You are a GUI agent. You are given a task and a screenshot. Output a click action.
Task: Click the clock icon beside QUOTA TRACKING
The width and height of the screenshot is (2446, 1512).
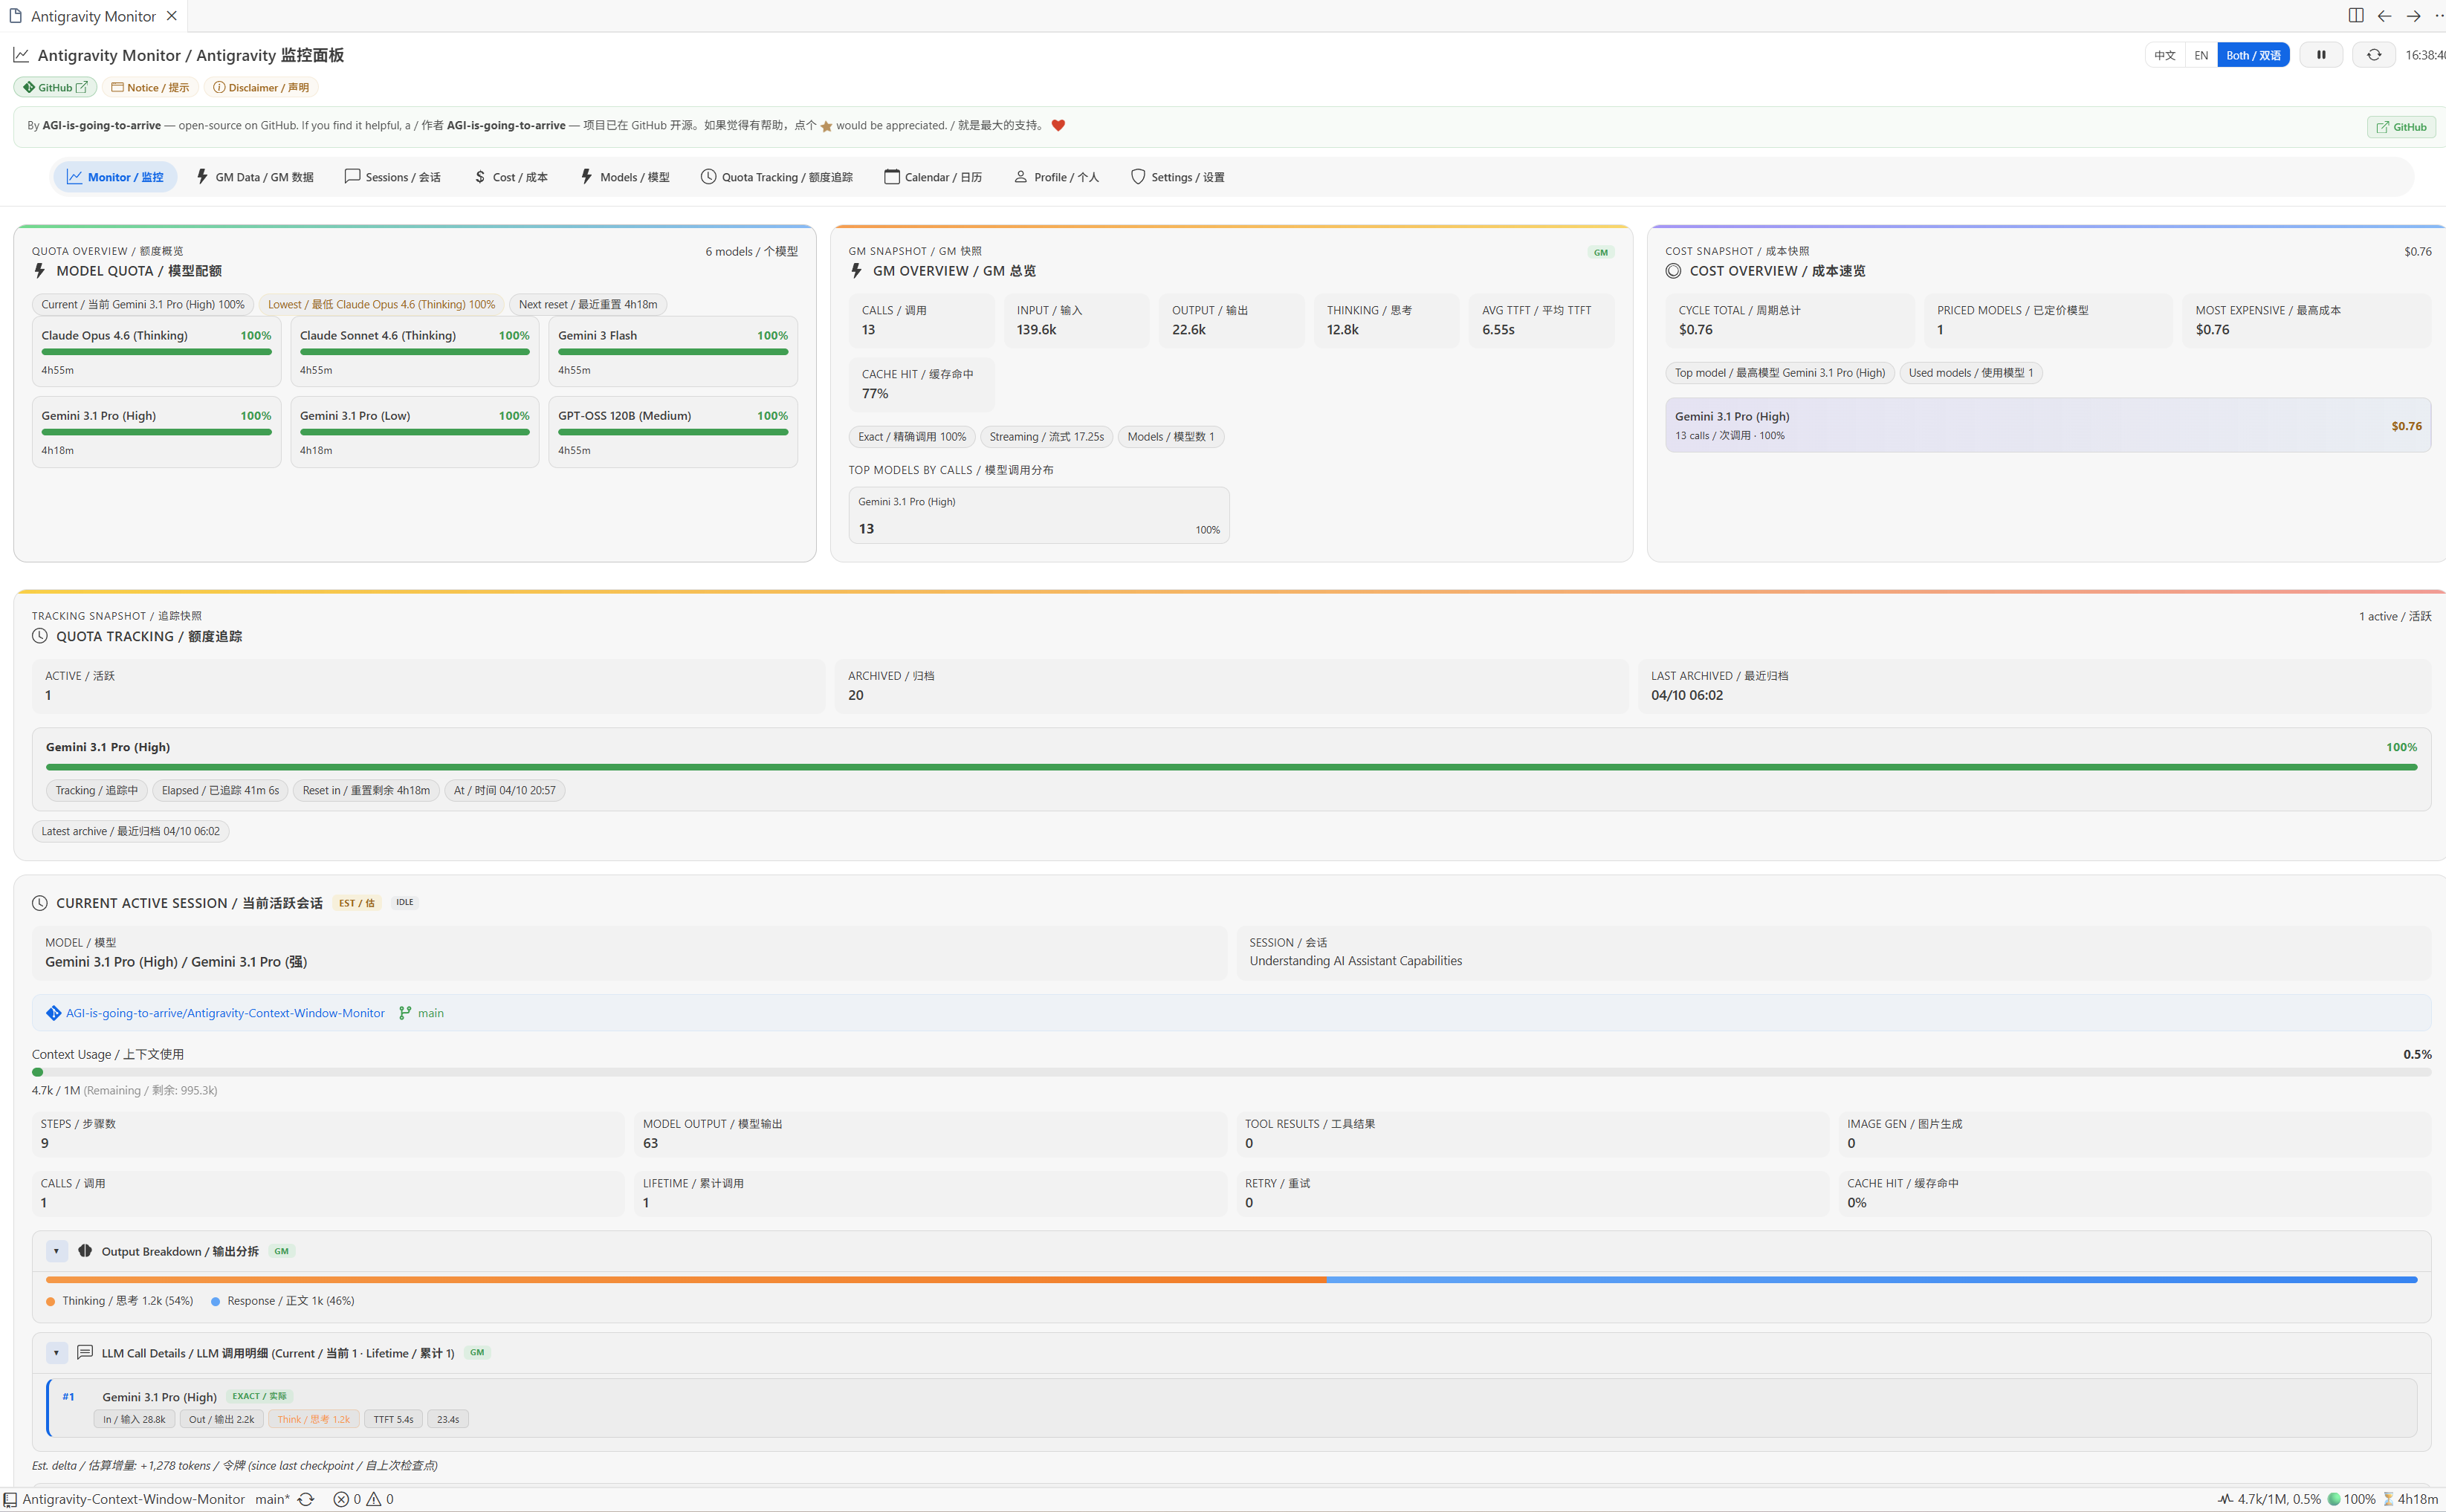pyautogui.click(x=40, y=636)
